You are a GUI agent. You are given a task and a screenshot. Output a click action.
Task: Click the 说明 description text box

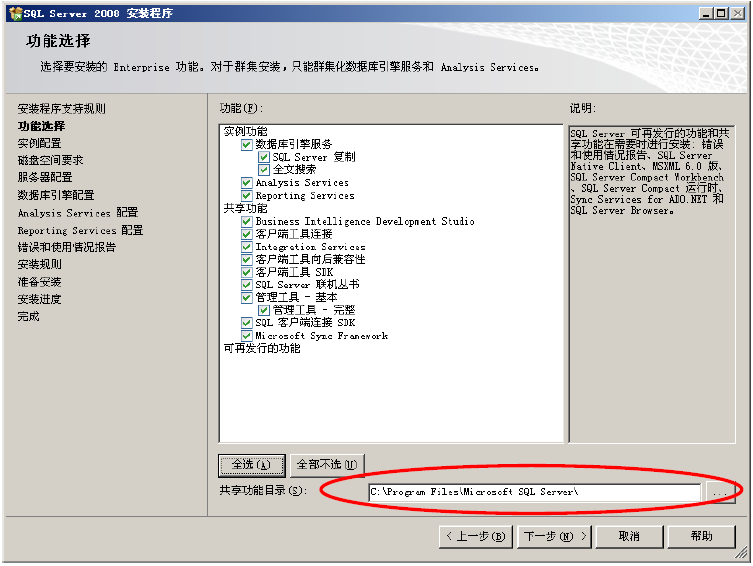click(x=652, y=284)
